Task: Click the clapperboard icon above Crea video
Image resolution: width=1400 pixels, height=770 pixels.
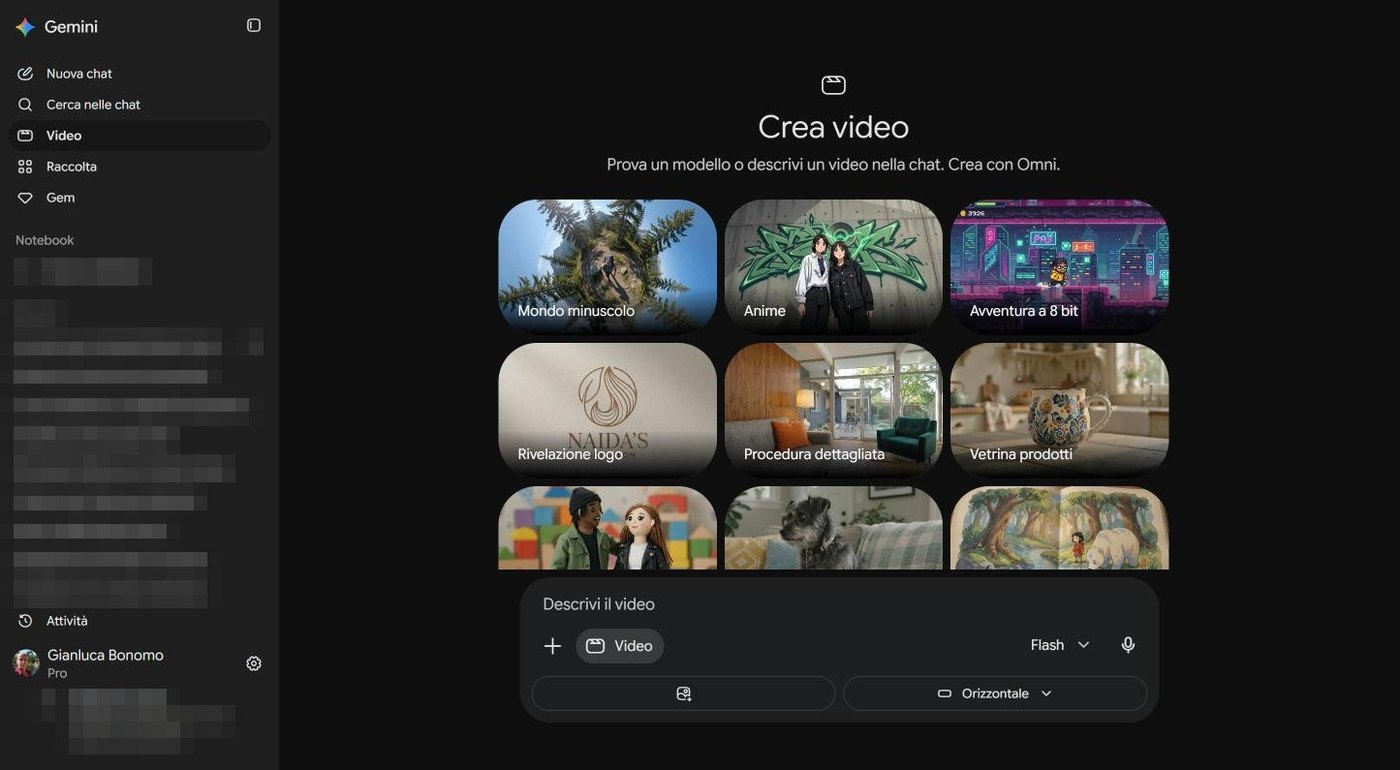Action: point(833,85)
